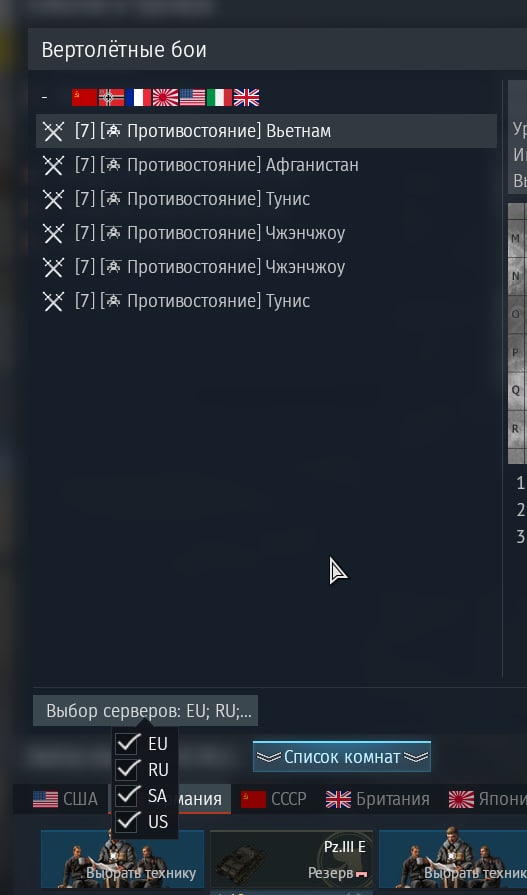527x895 pixels.
Task: Open the Выбор серверов dropdown
Action: 146,711
